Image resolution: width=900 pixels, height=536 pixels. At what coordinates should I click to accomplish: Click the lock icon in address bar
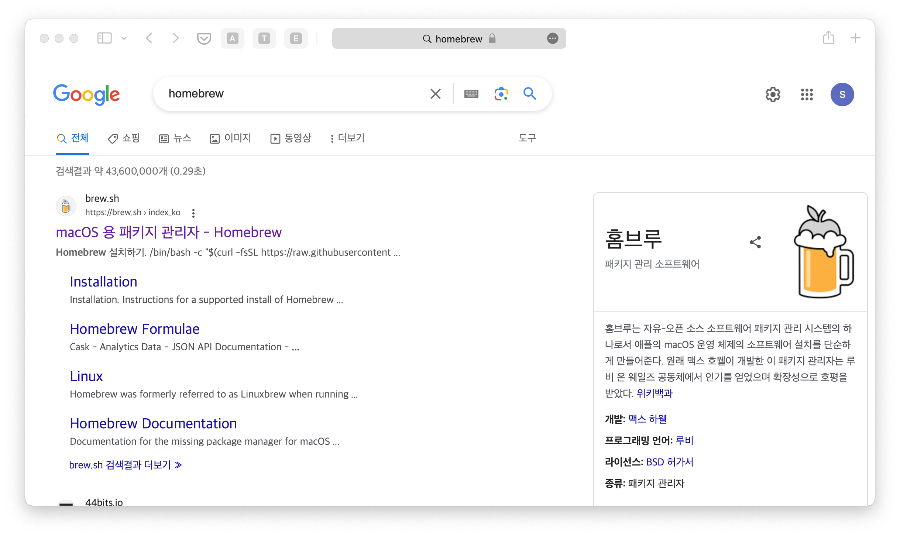click(492, 38)
